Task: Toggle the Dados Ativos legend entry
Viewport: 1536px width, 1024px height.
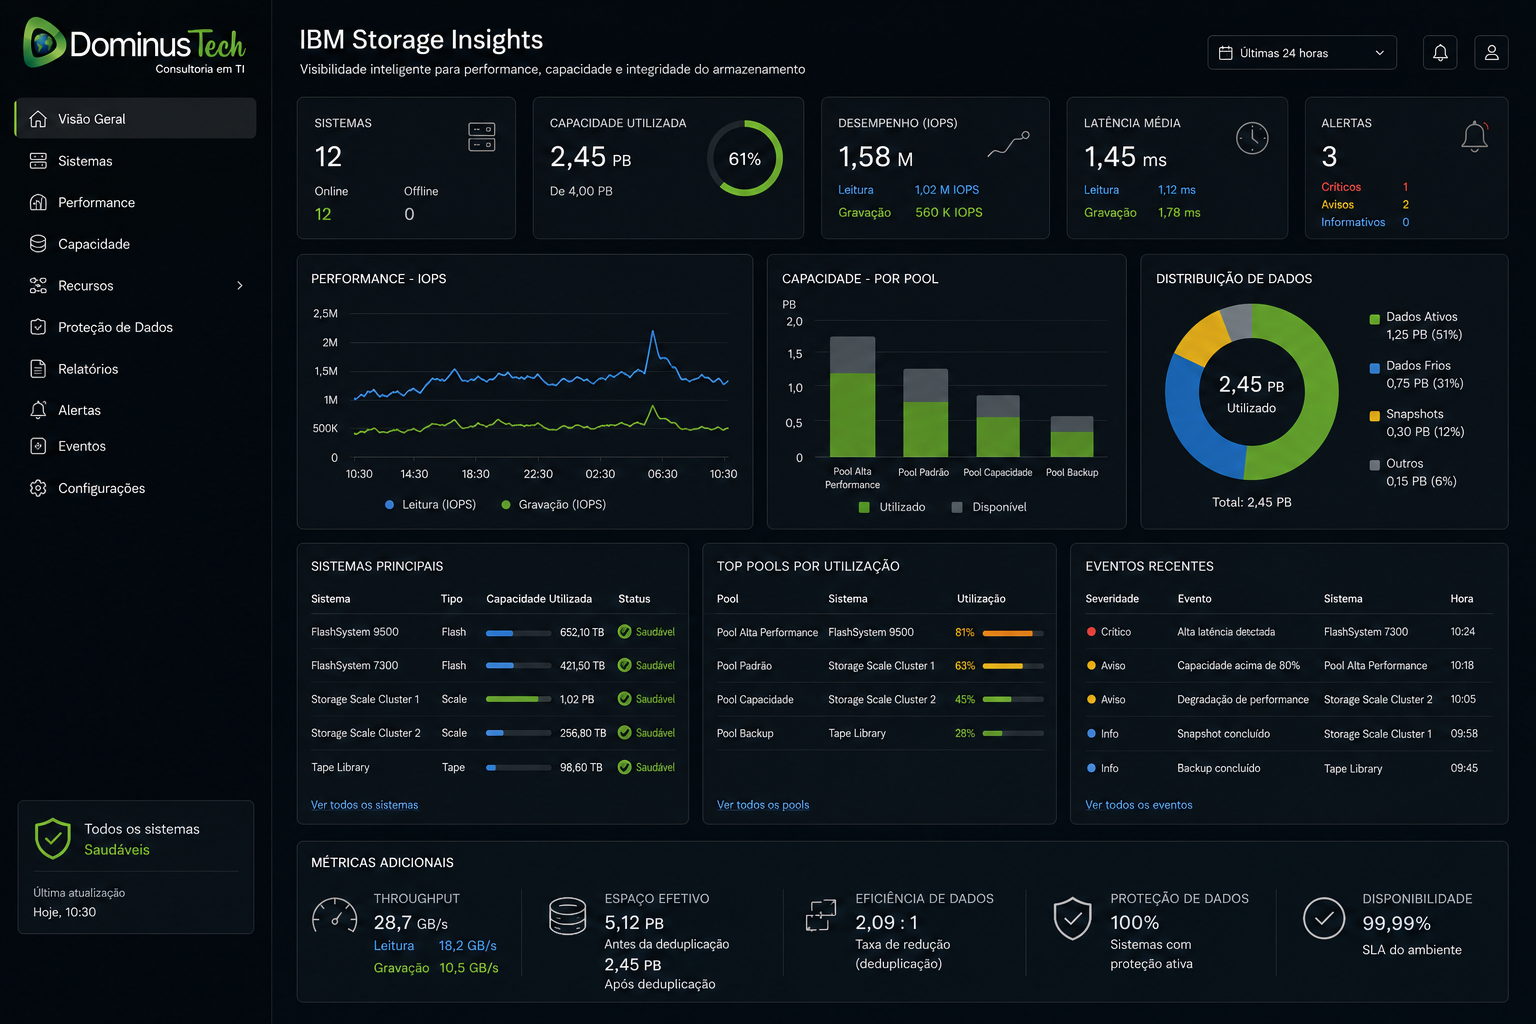Action: [x=1415, y=326]
